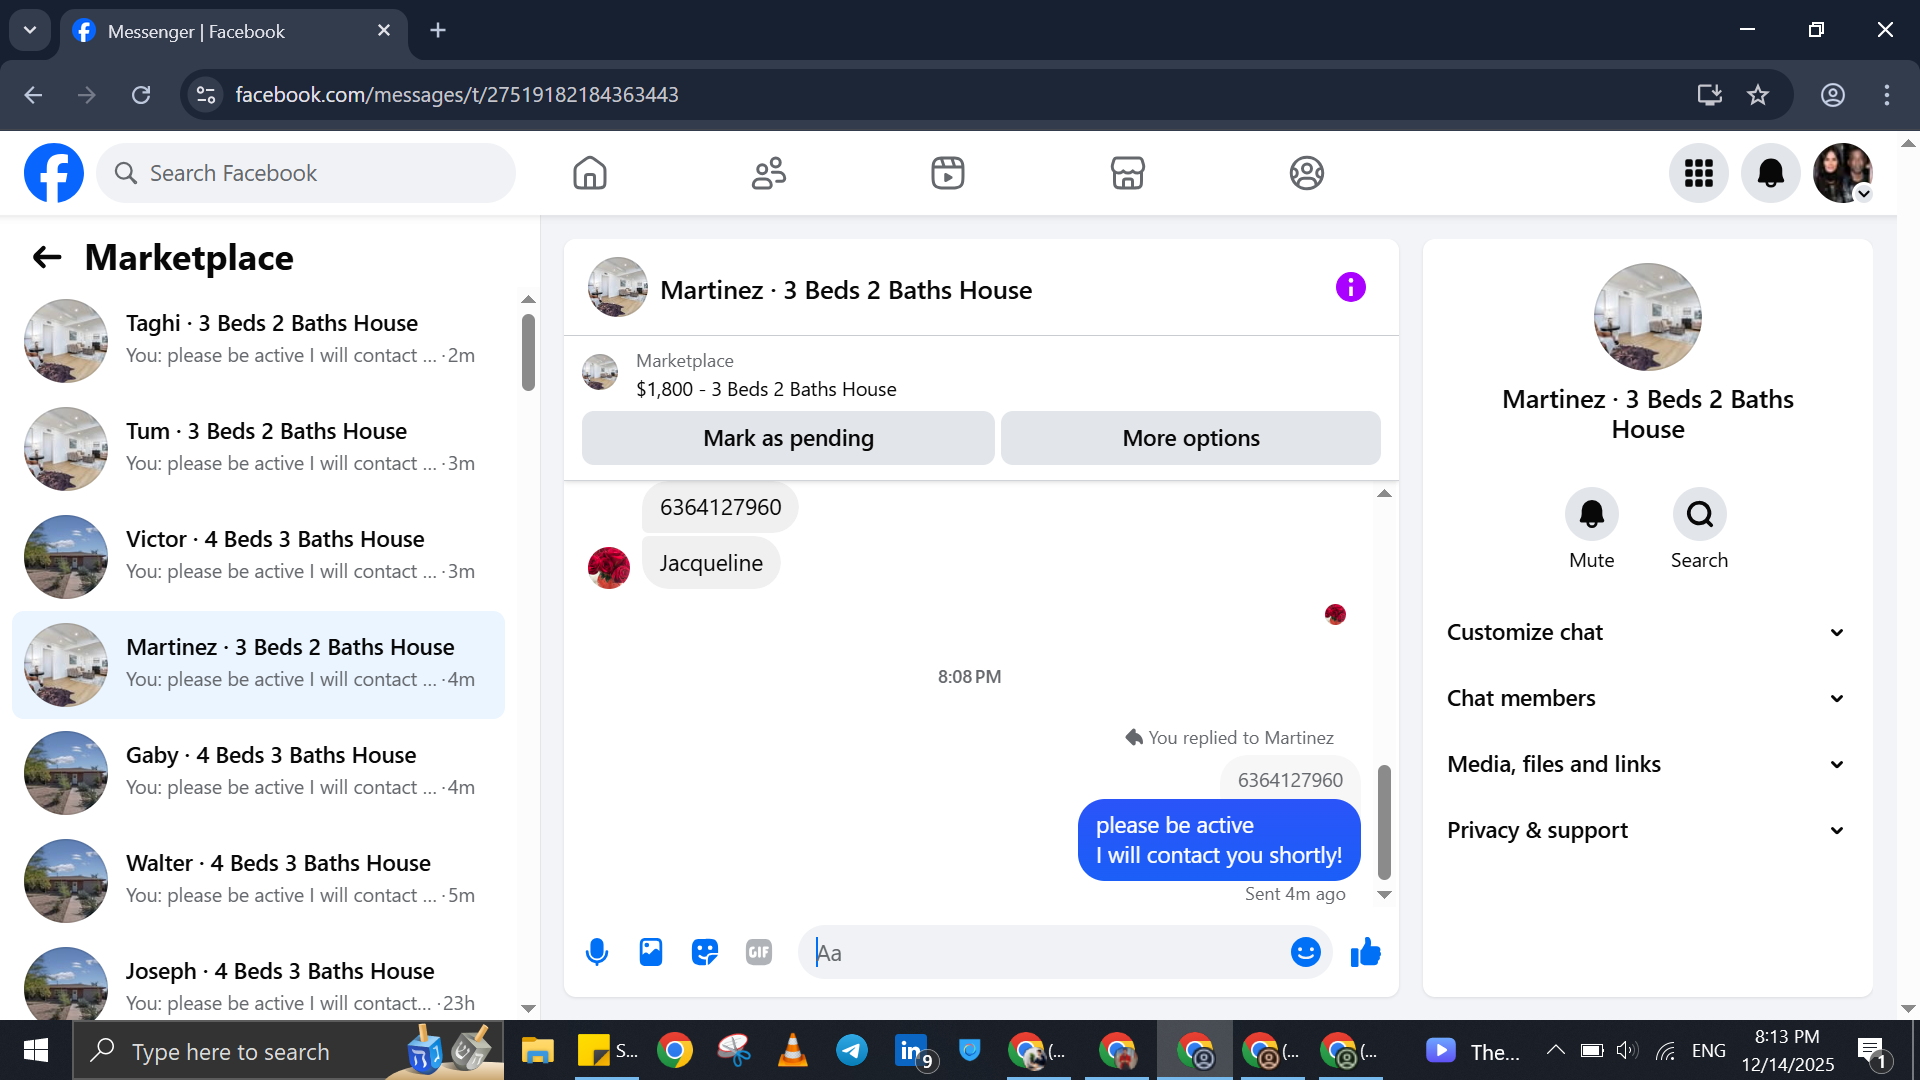
Task: Open emoji picker in message box
Action: [1305, 952]
